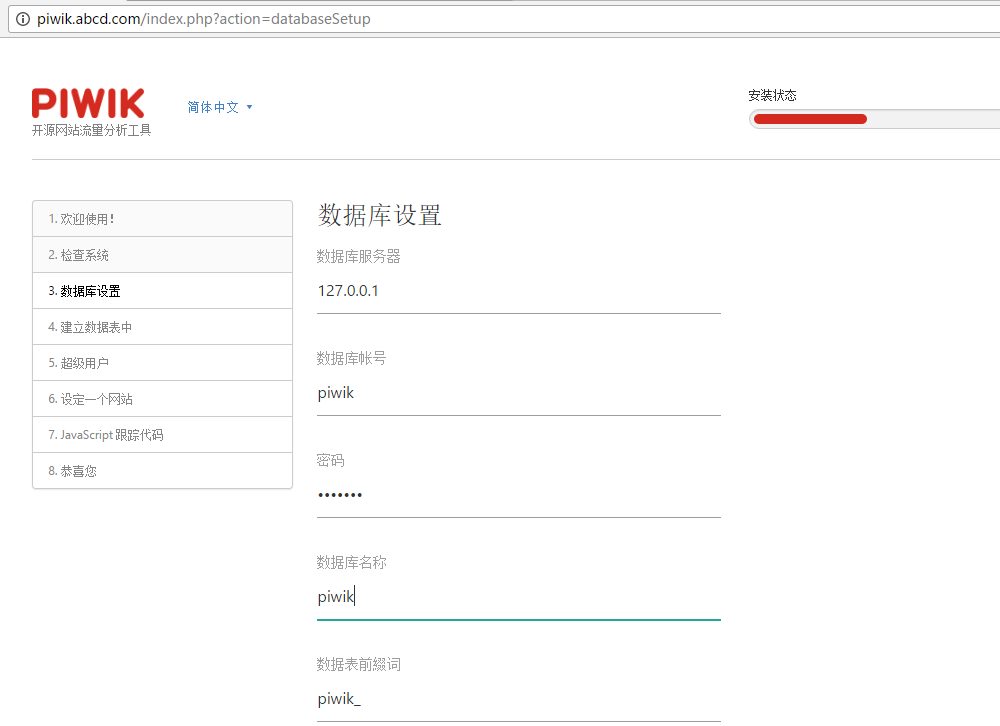Click the 数据表前缀词 label
This screenshot has width=1000, height=726.
pos(358,665)
